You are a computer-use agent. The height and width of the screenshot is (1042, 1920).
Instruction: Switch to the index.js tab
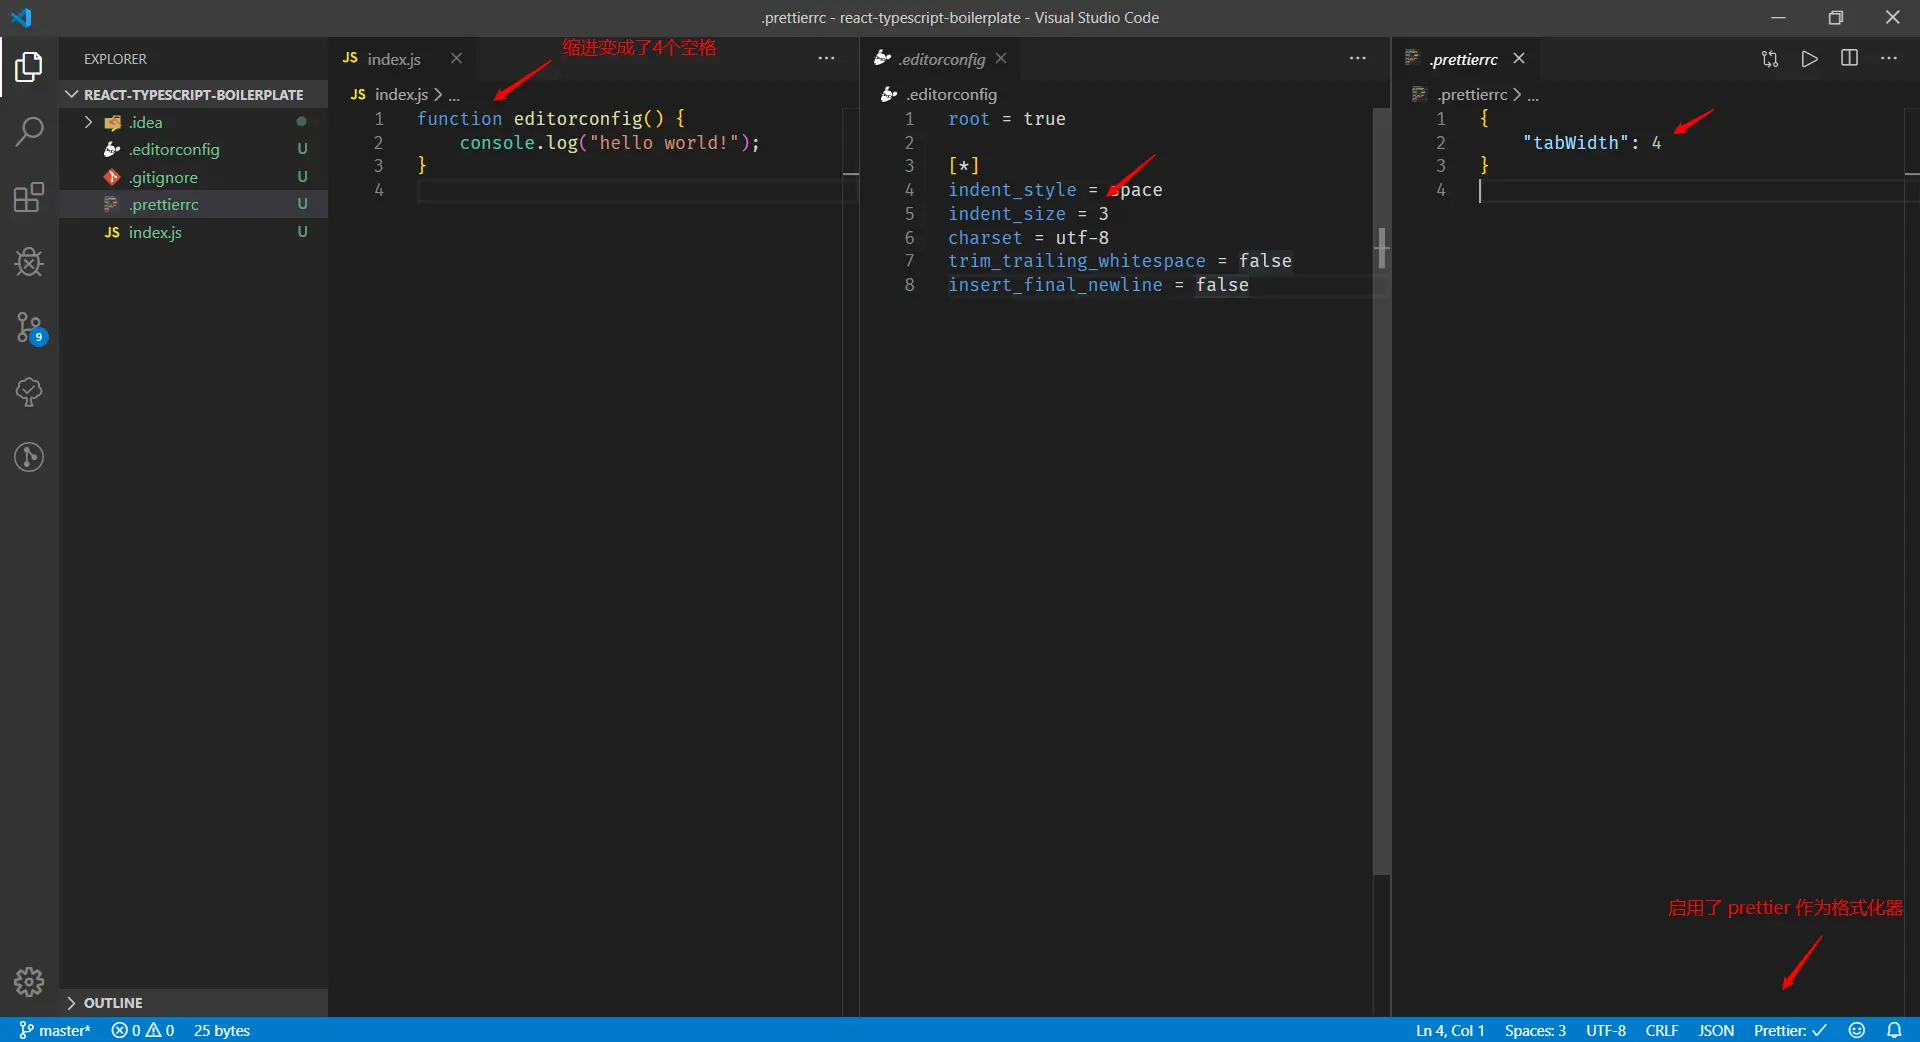click(x=393, y=59)
